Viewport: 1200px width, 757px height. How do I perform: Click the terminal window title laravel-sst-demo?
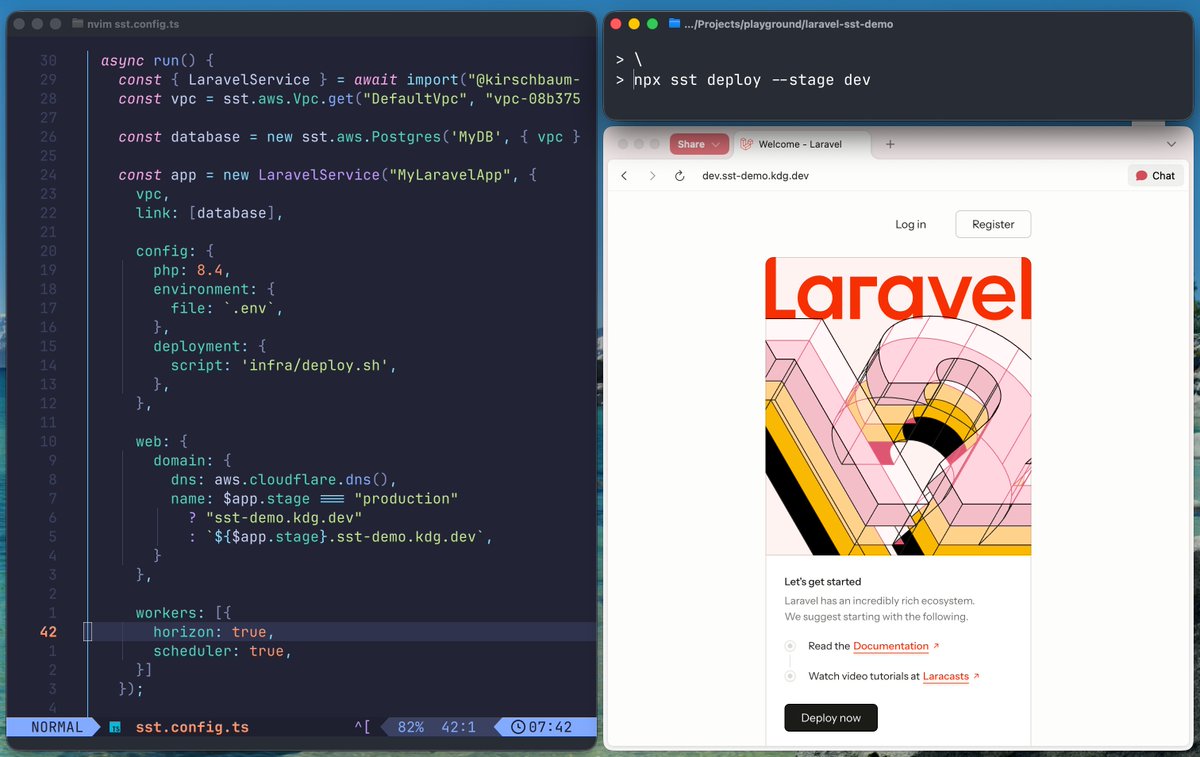tap(788, 23)
